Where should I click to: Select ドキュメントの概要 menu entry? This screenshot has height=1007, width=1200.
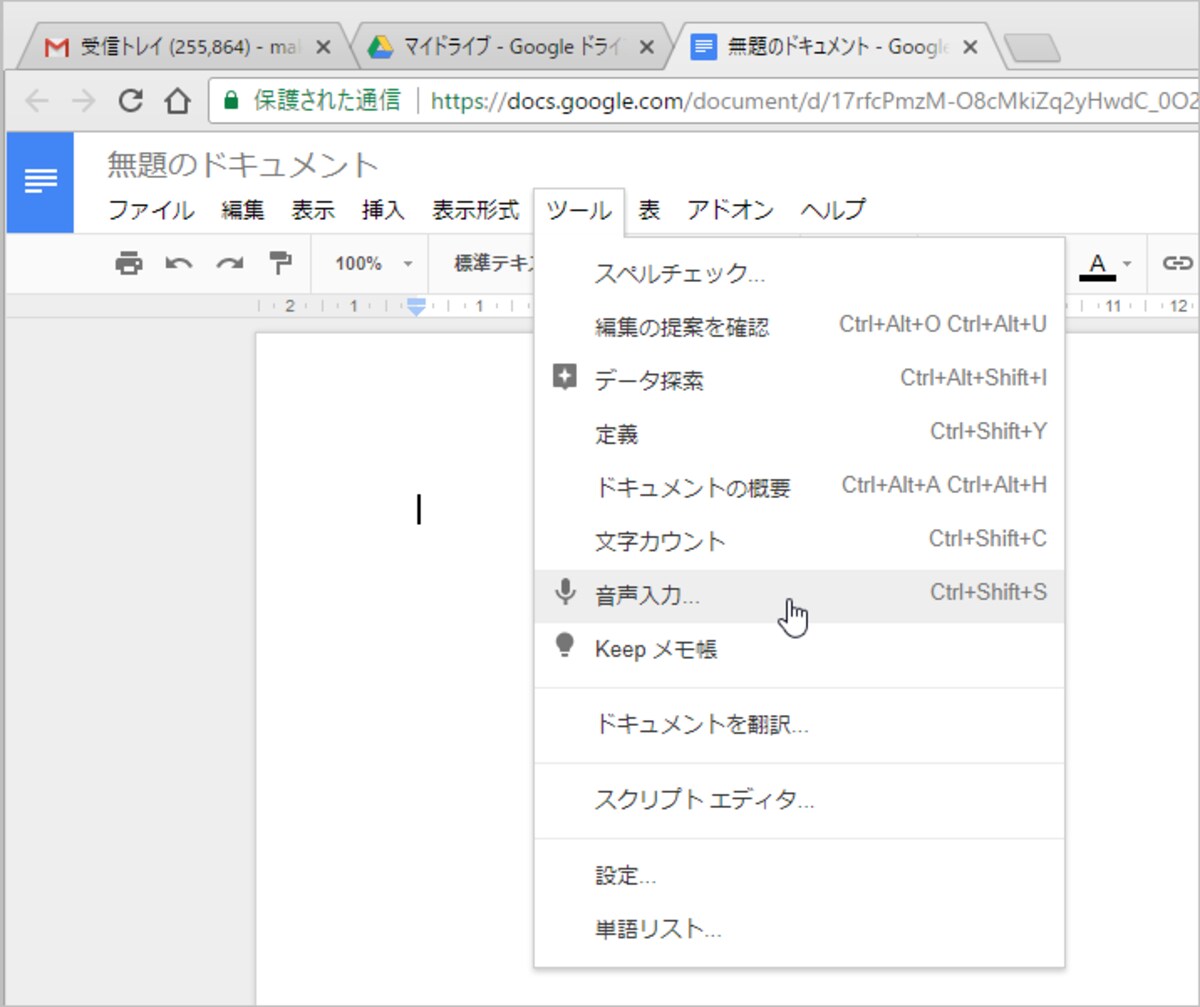[x=799, y=487]
